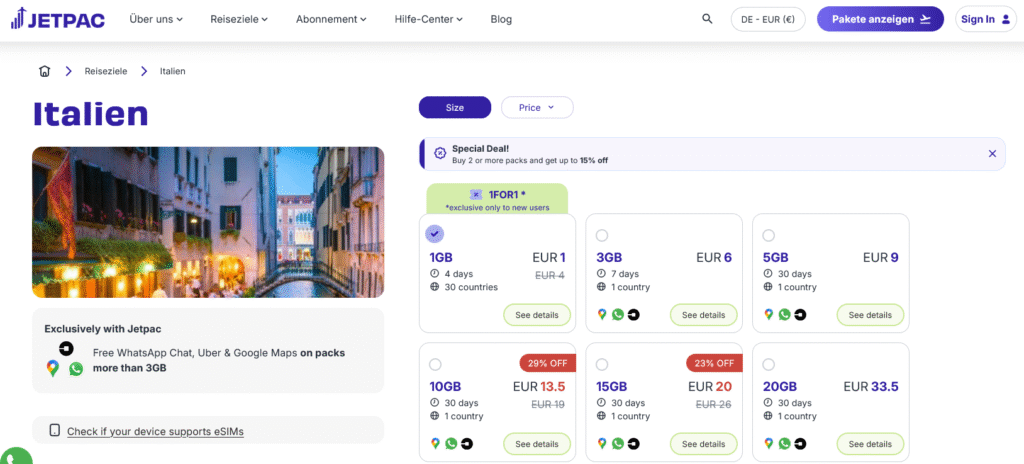Click the home breadcrumb icon
This screenshot has width=1024, height=464.
44,71
